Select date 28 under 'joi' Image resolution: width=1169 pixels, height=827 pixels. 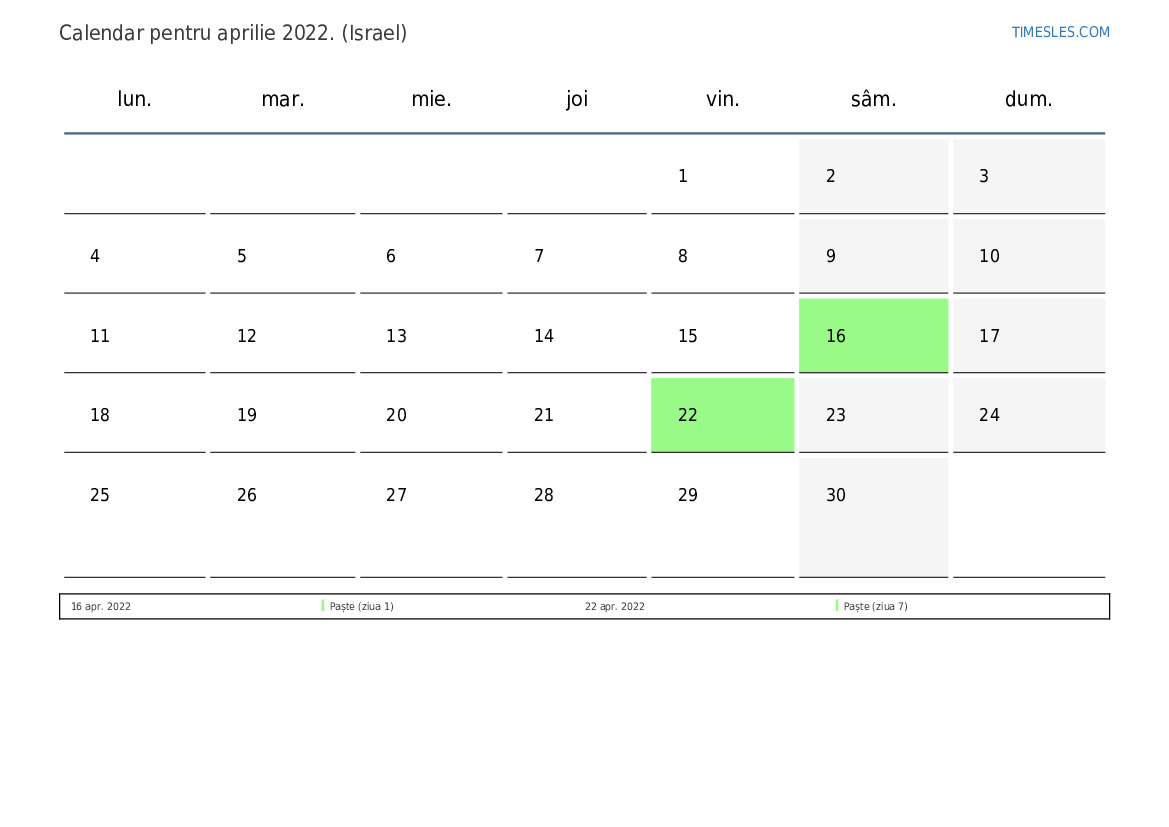click(x=543, y=495)
